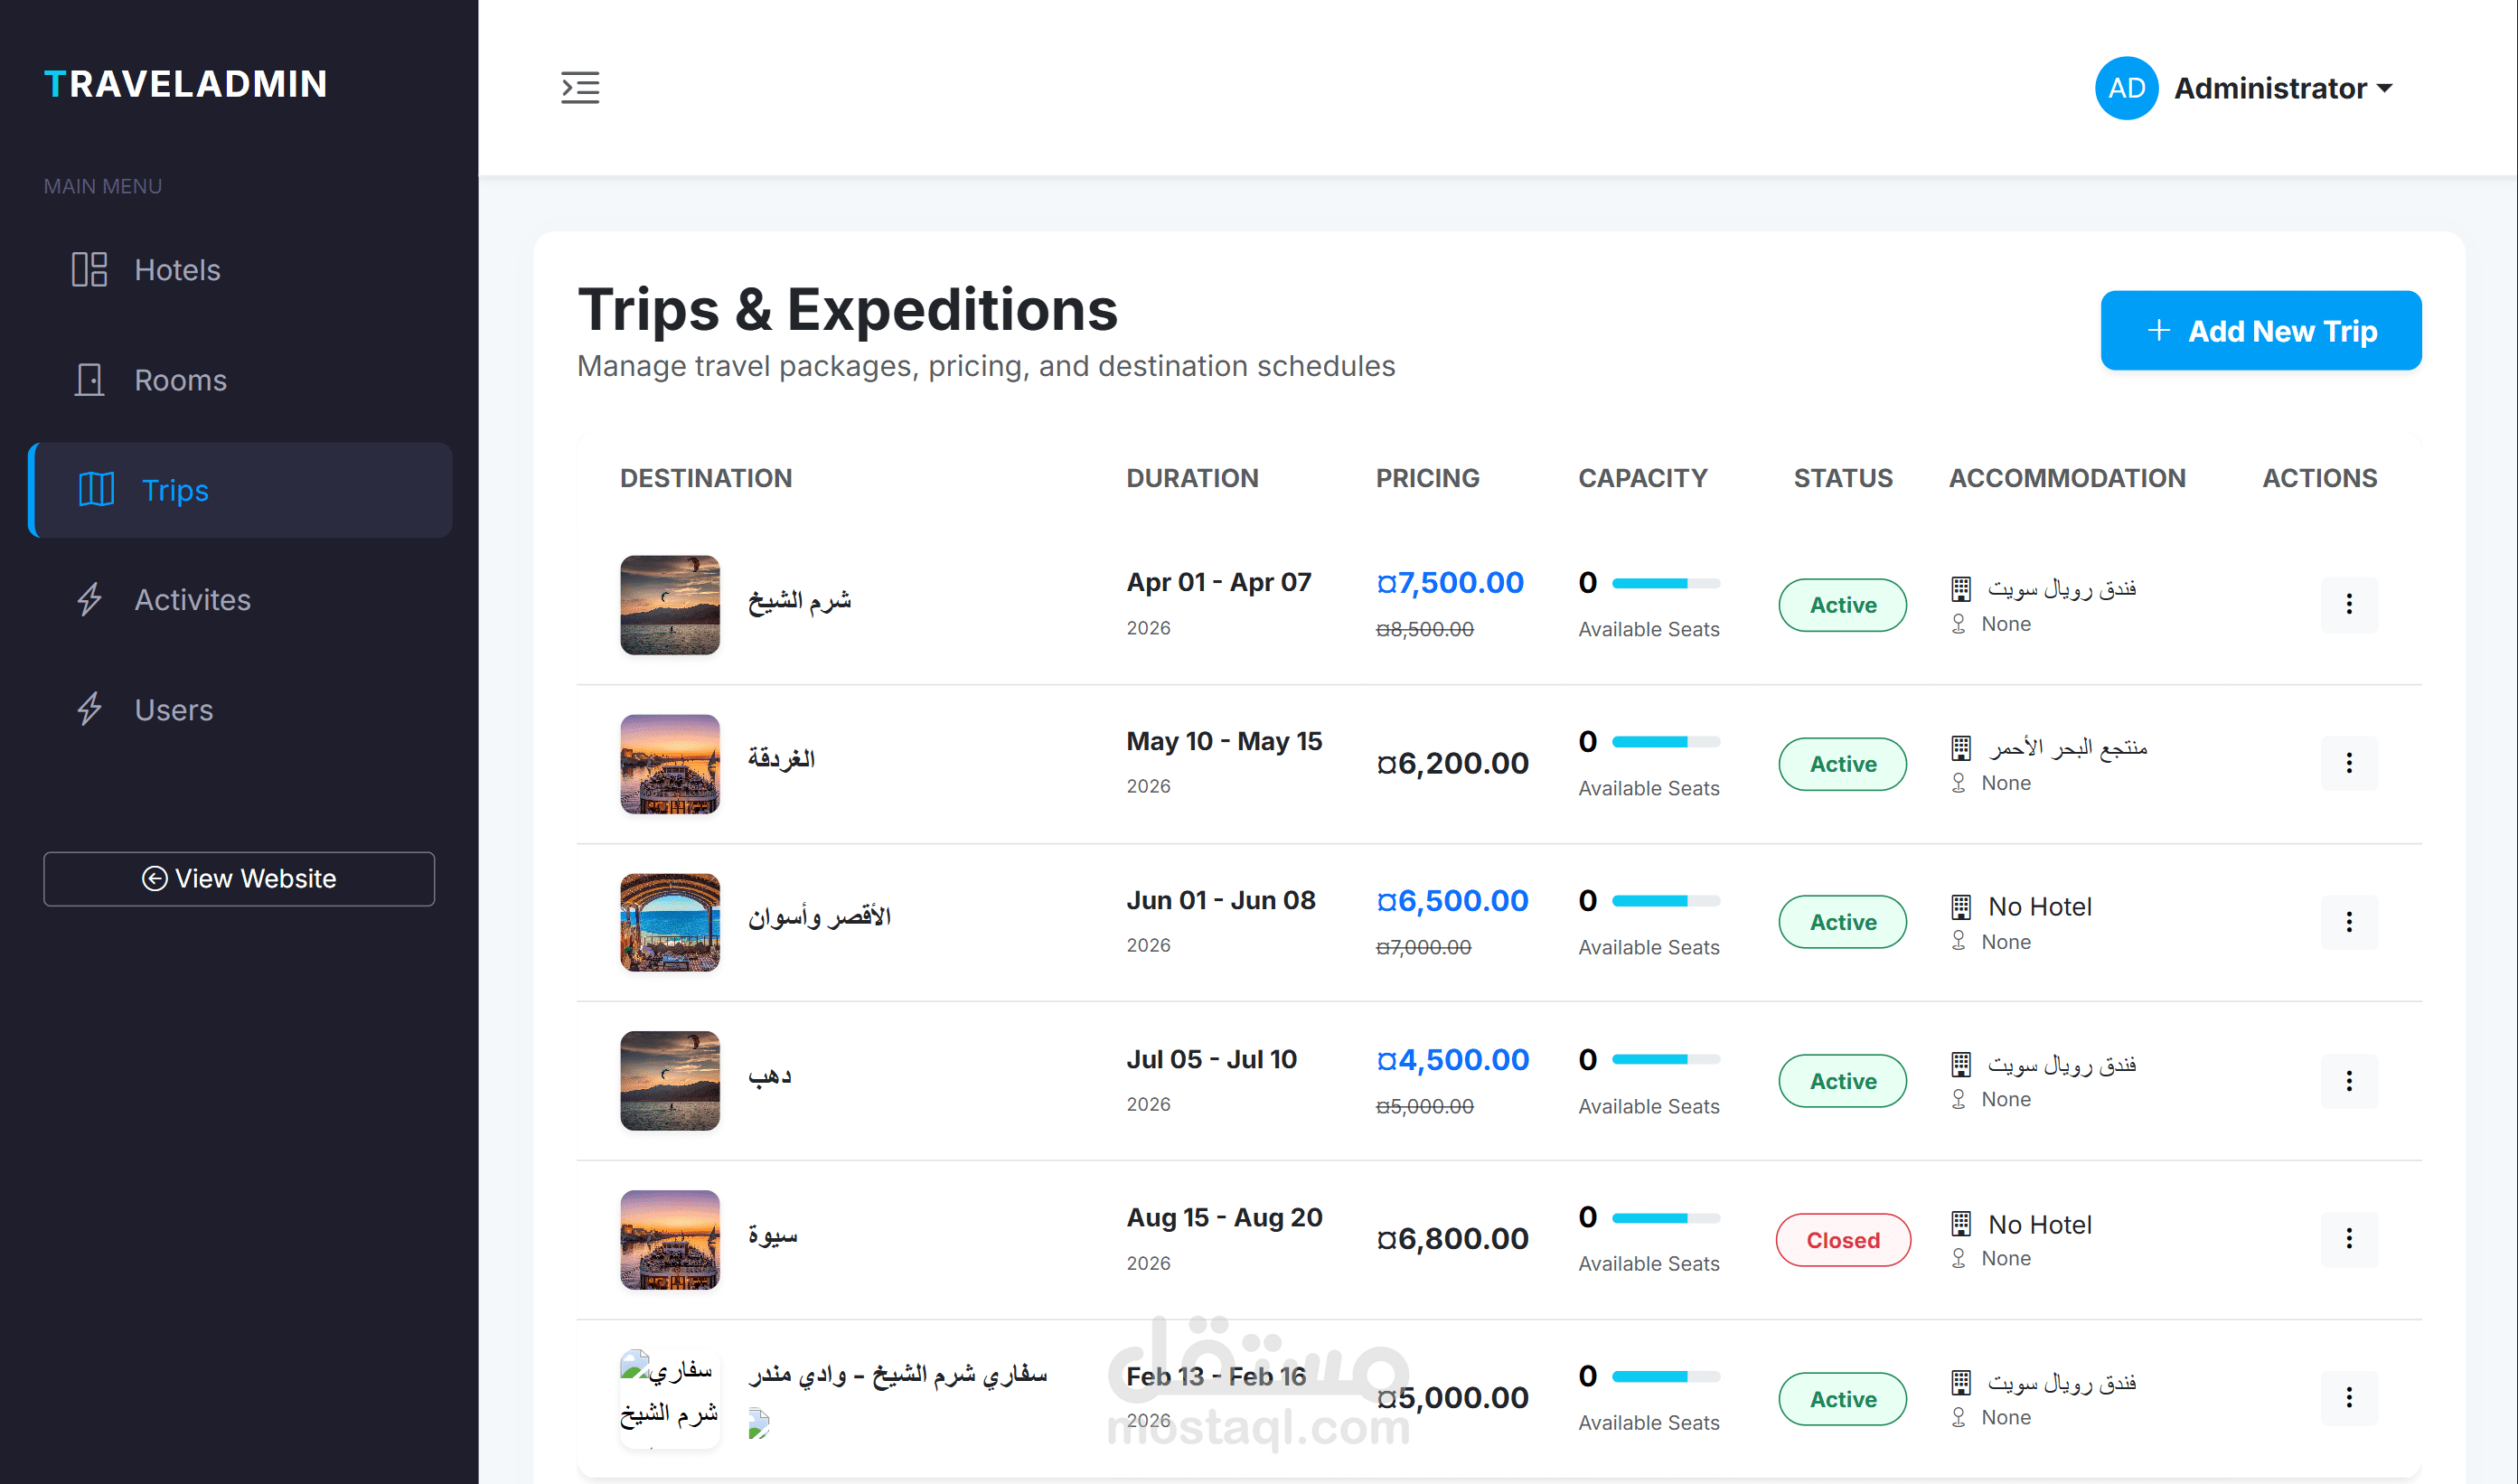2518x1484 pixels.
Task: Click the Hotels sidebar icon
Action: point(89,270)
